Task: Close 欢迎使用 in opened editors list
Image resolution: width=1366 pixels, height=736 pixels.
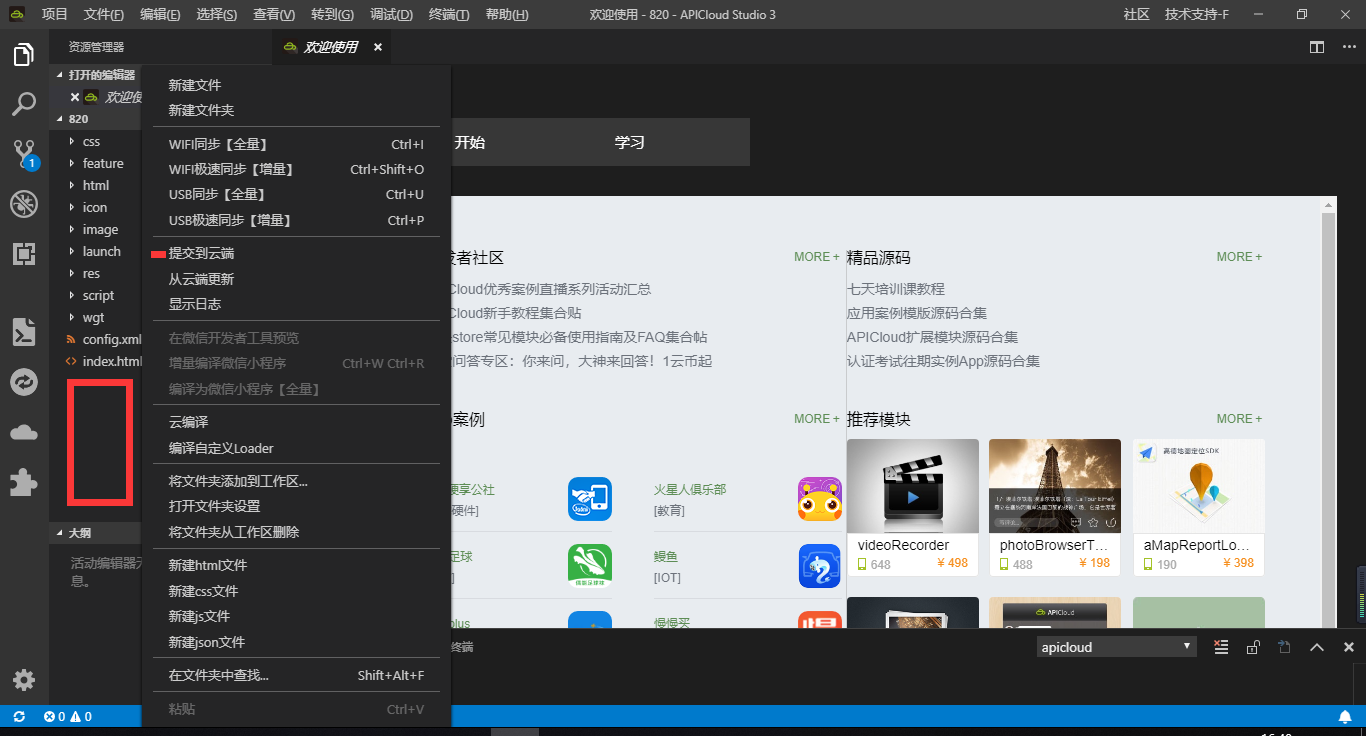Action: (x=74, y=97)
